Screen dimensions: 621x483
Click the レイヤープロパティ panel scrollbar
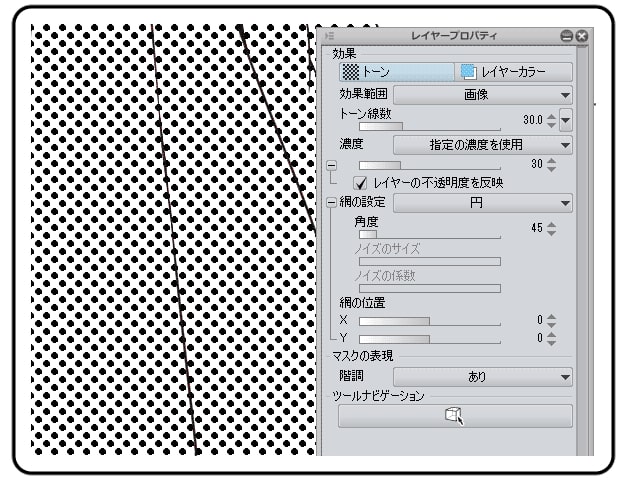pos(582,249)
